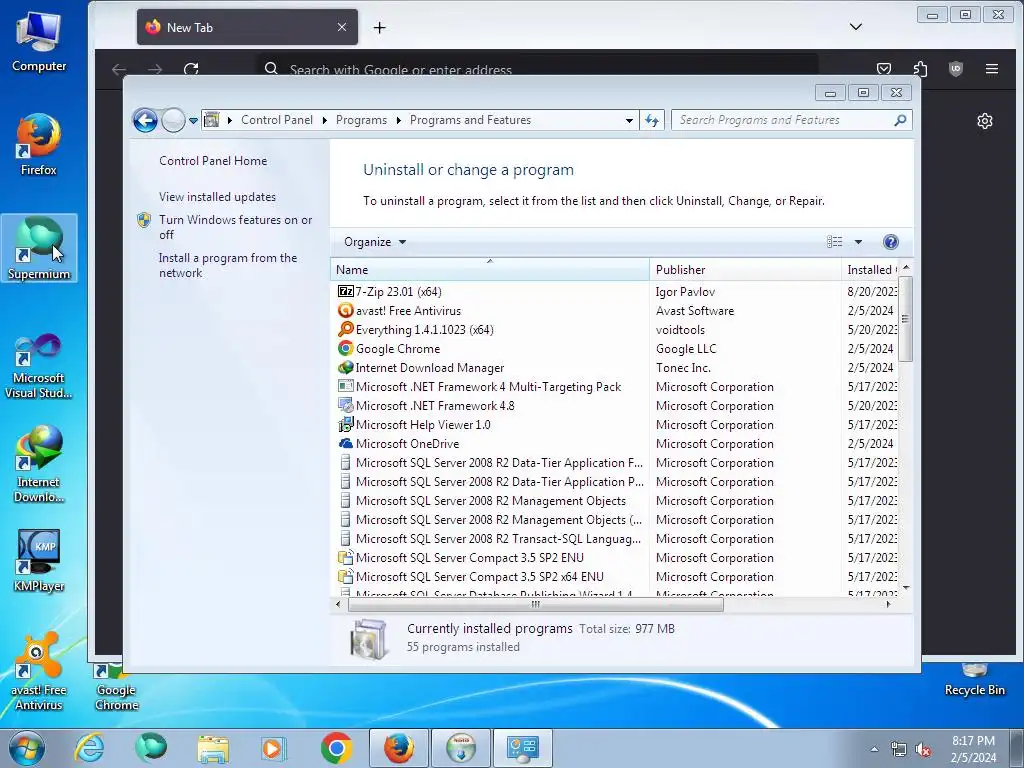Open the view options dropdown arrow
This screenshot has width=1024, height=768.
(x=858, y=242)
